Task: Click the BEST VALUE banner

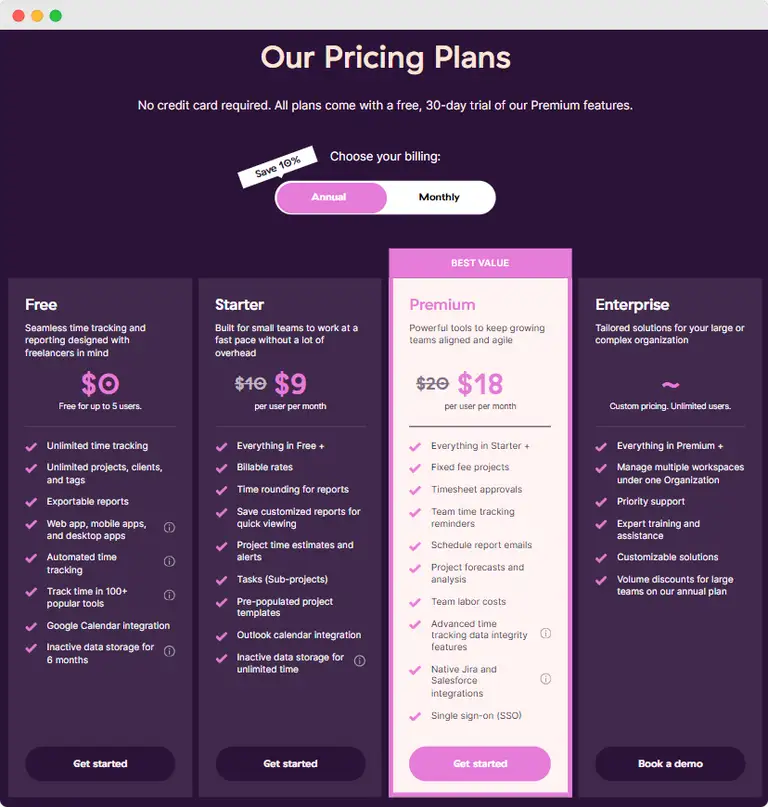Action: tap(480, 263)
